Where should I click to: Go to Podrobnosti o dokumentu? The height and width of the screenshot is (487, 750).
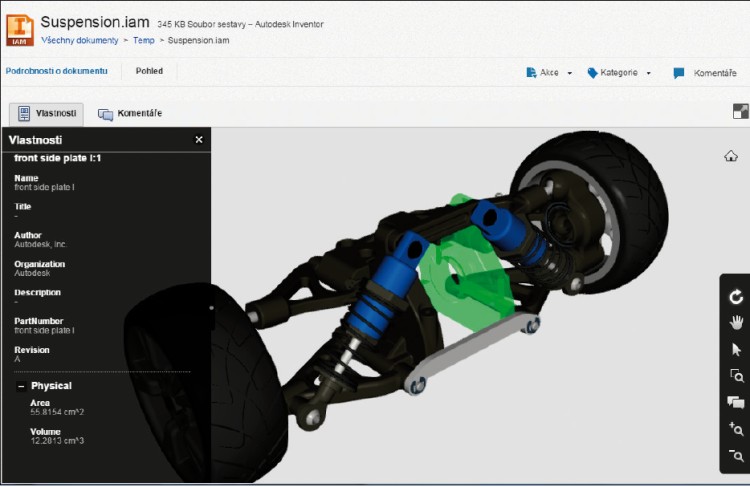(x=56, y=71)
